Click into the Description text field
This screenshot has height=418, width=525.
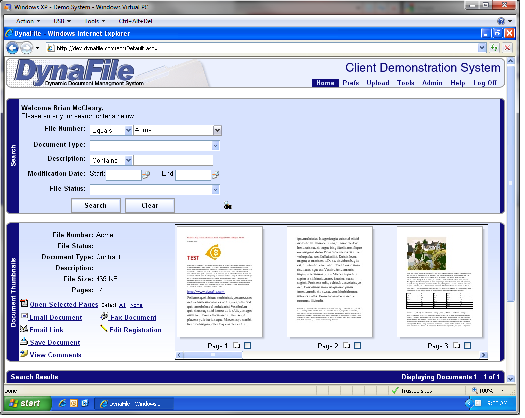(173, 160)
